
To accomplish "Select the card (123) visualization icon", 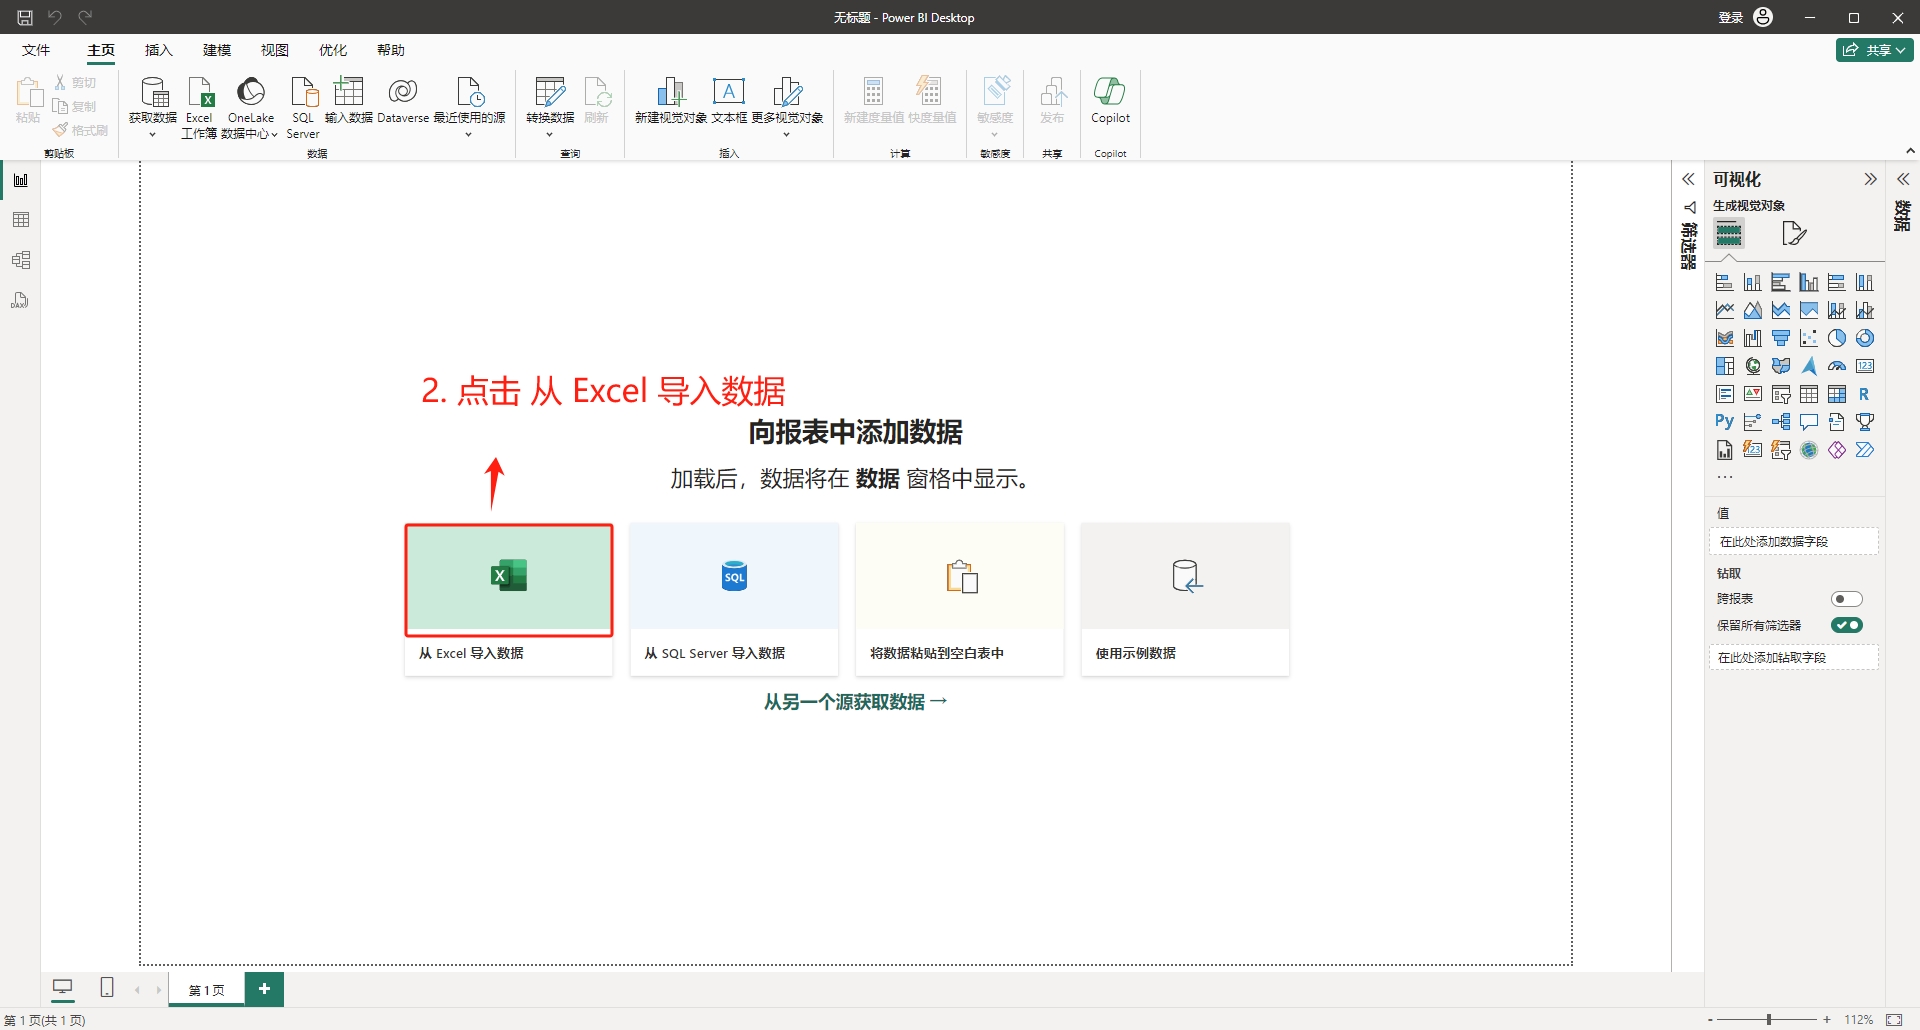I will [x=1865, y=366].
